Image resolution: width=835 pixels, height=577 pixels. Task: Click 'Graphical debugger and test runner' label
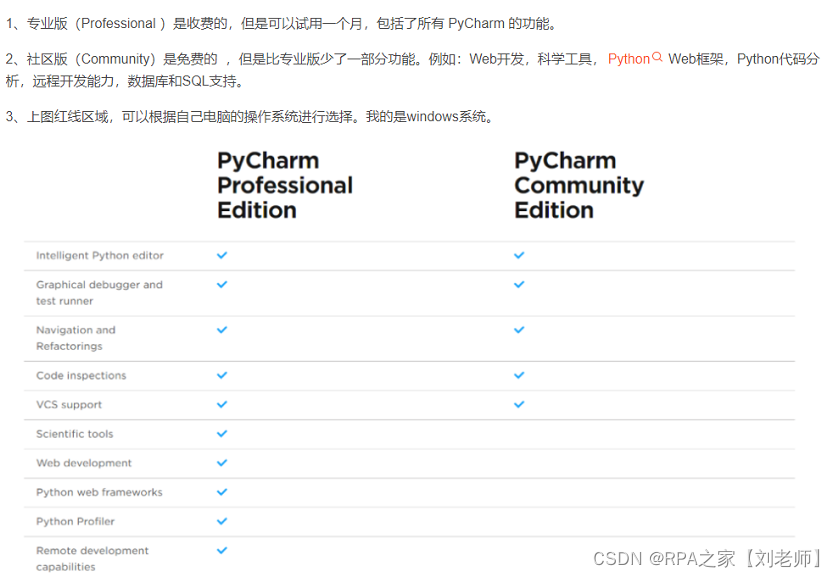[x=99, y=293]
